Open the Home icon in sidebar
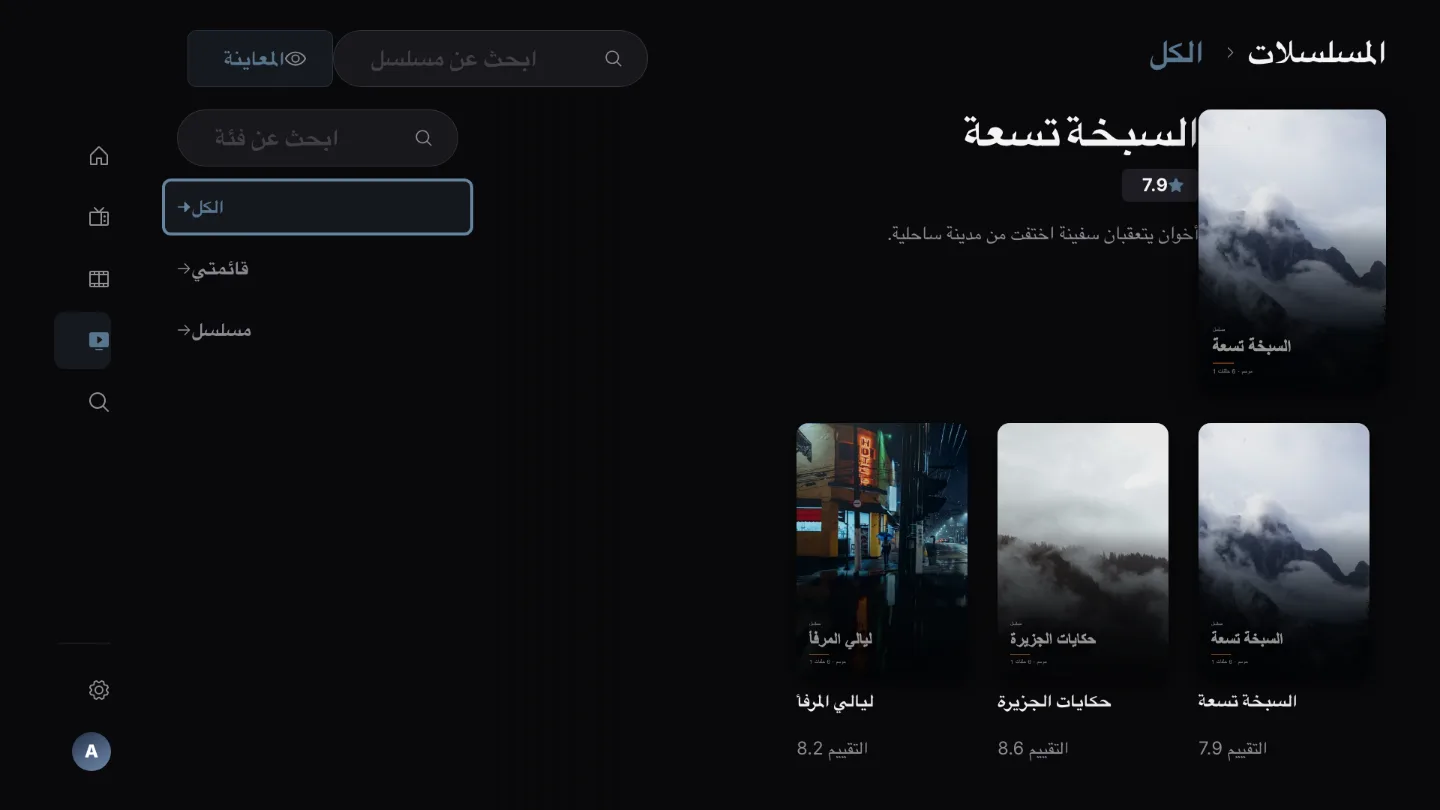Viewport: 1440px width, 810px height. (98, 156)
